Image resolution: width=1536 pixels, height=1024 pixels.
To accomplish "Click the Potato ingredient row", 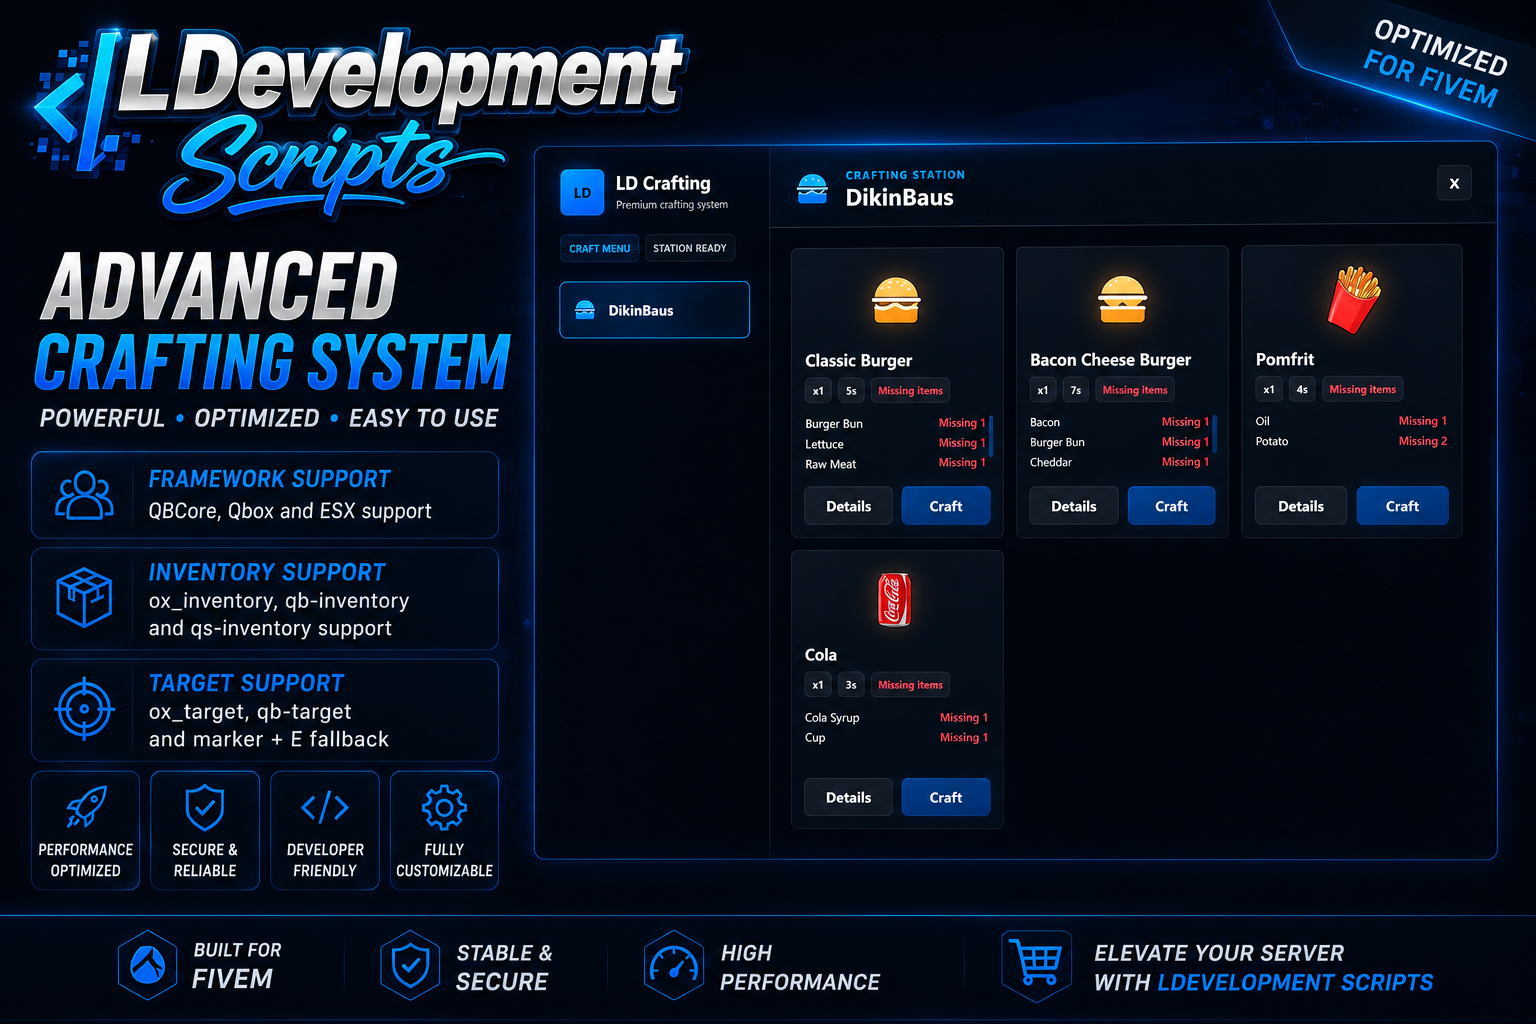I will (x=1351, y=441).
